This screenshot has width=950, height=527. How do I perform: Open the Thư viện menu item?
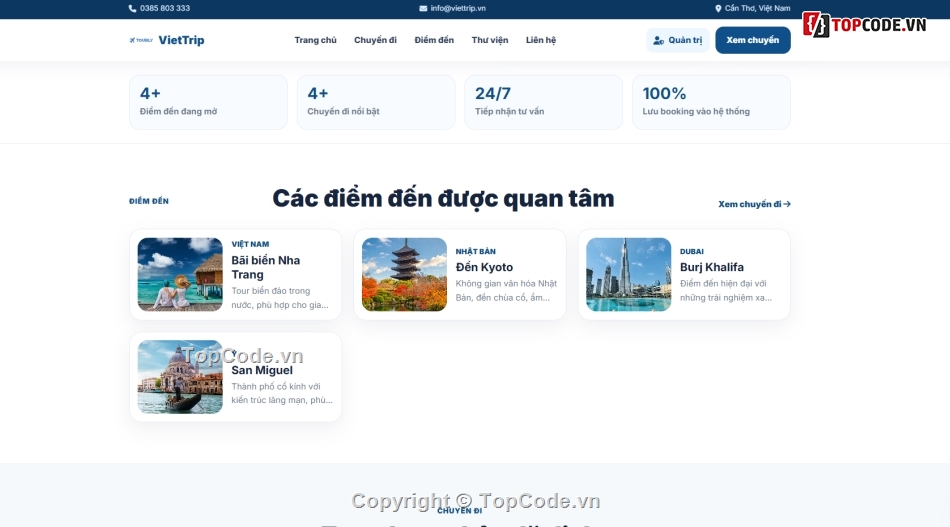pos(490,40)
